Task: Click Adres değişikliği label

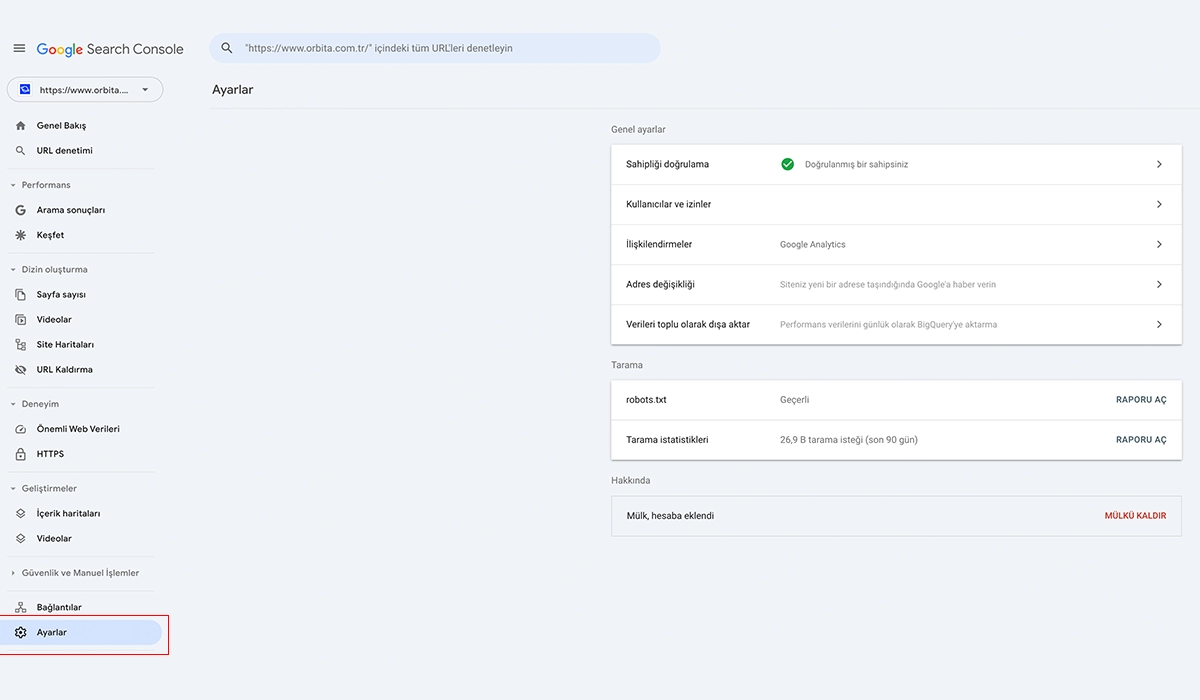Action: point(660,284)
